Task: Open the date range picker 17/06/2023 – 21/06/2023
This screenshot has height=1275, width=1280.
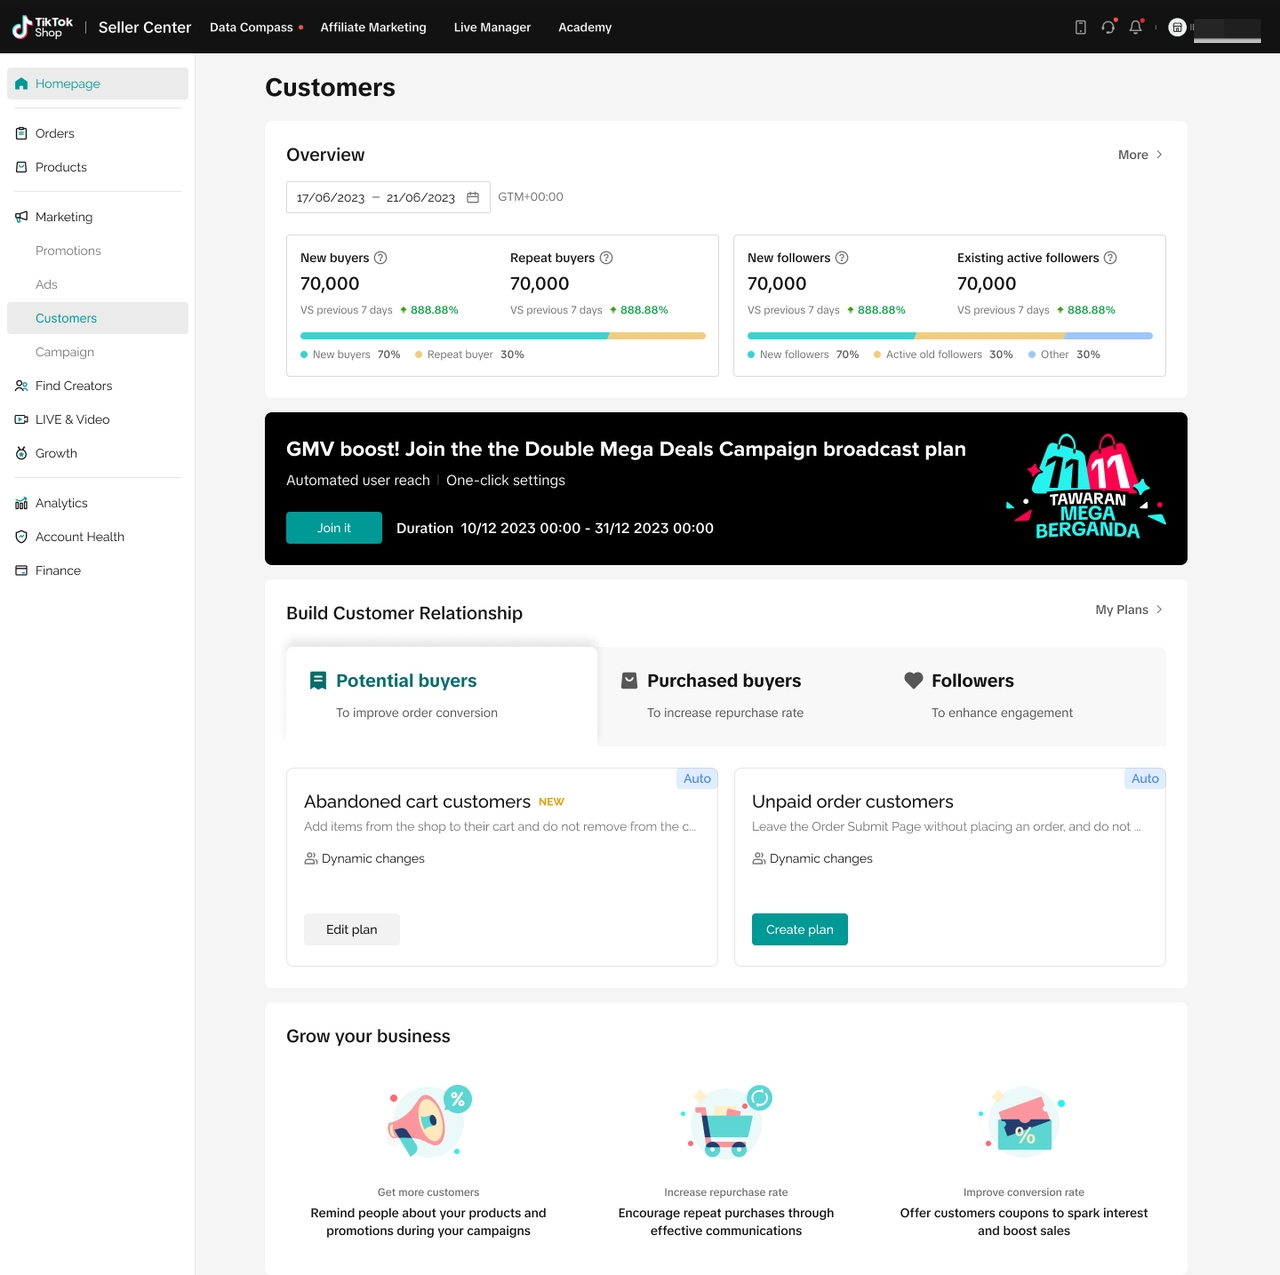Action: point(388,197)
